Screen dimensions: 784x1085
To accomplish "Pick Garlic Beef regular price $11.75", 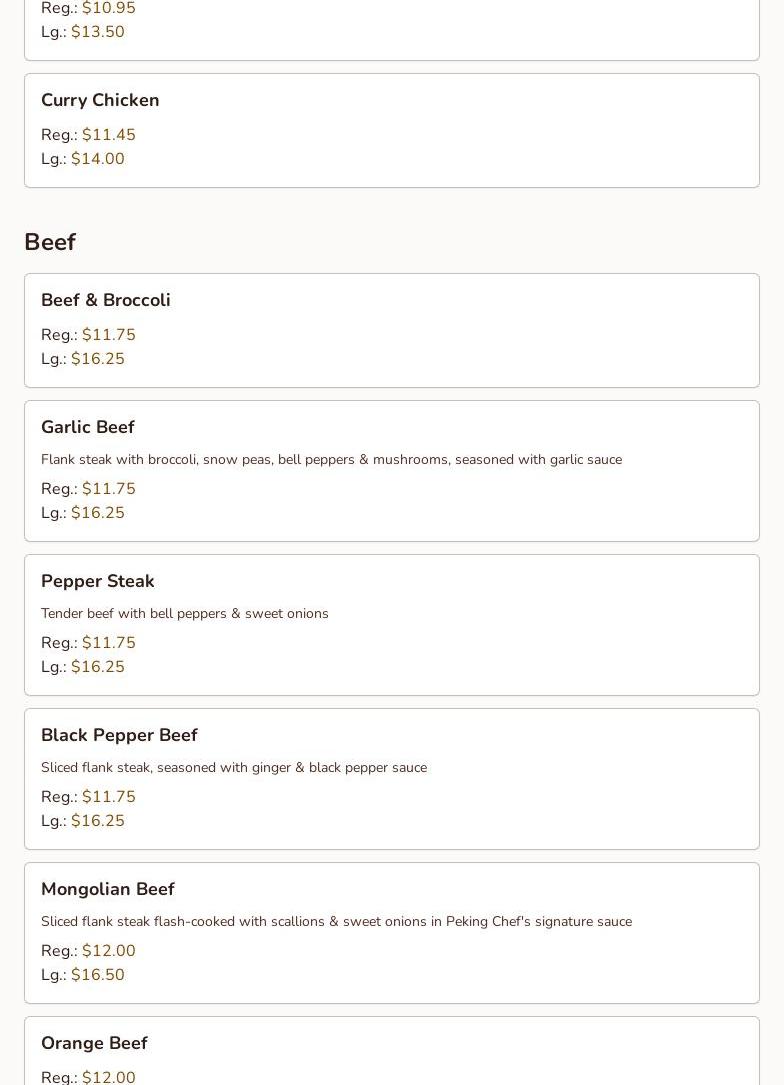I will tap(108, 489).
